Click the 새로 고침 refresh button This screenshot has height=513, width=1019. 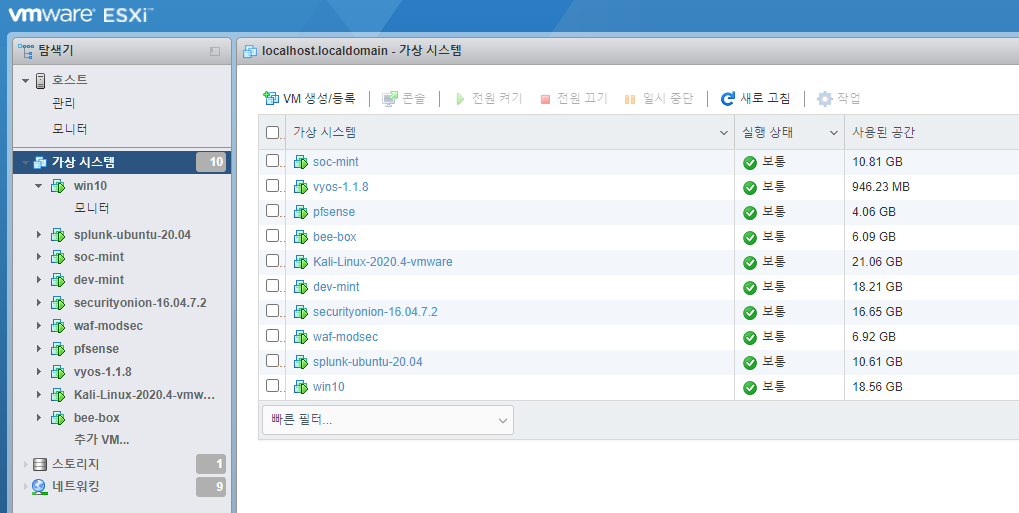756,99
